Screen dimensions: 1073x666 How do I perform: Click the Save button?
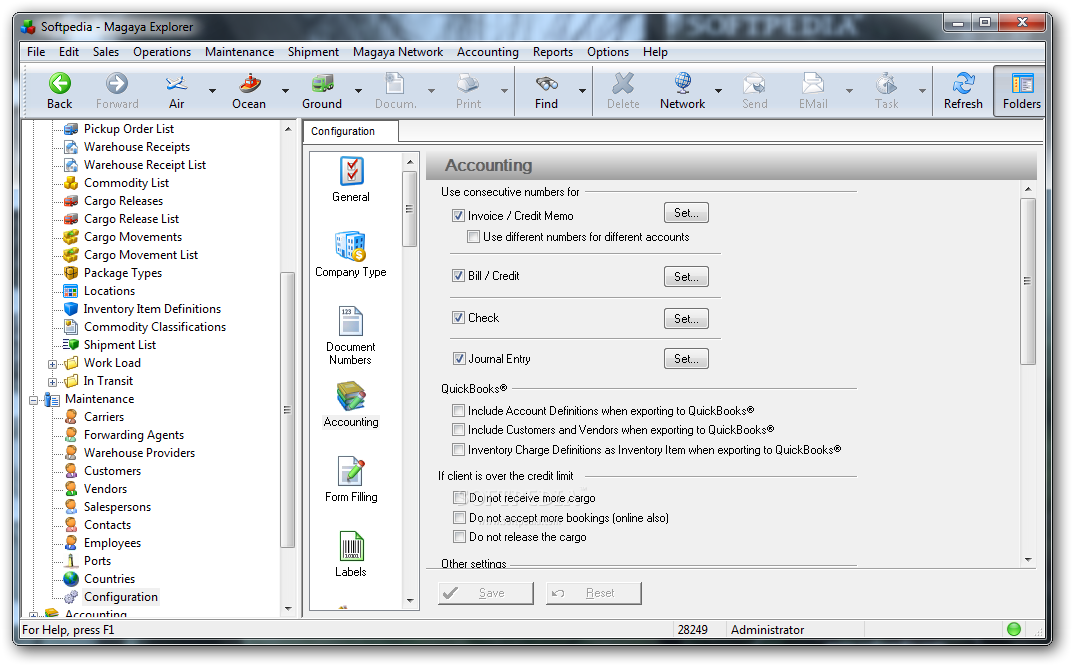pos(485,593)
